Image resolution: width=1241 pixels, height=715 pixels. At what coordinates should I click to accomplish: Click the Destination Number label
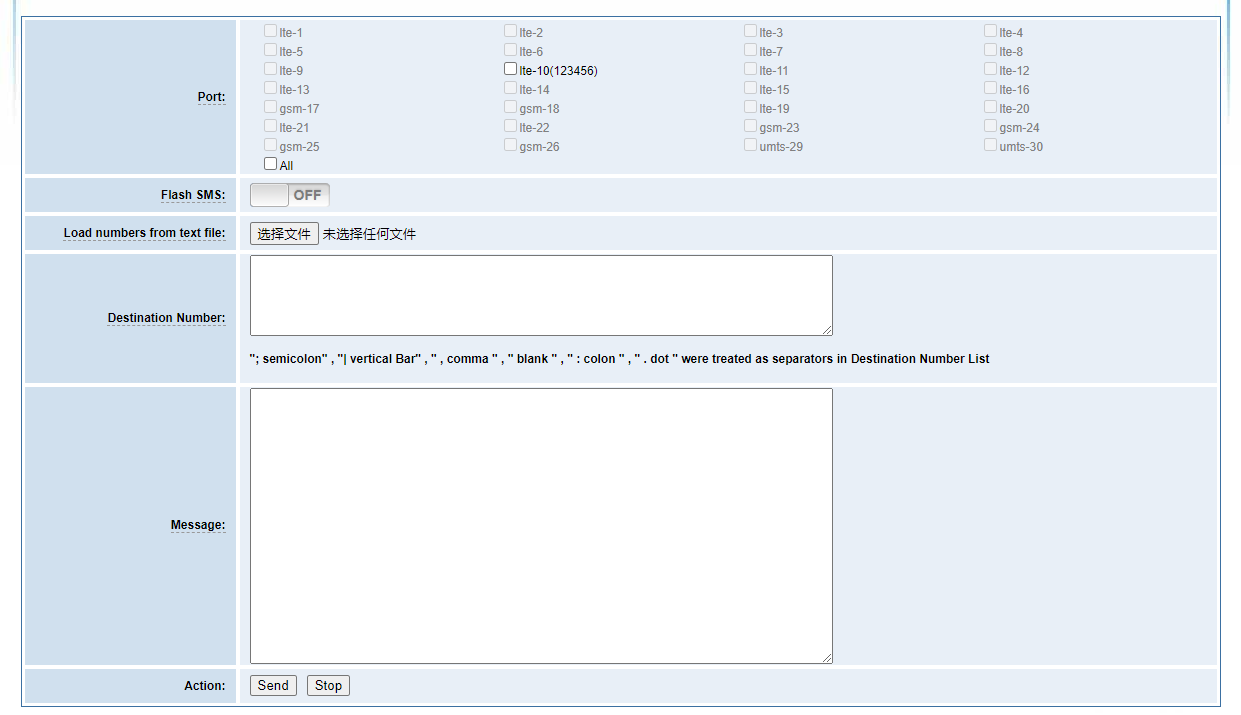pyautogui.click(x=166, y=318)
